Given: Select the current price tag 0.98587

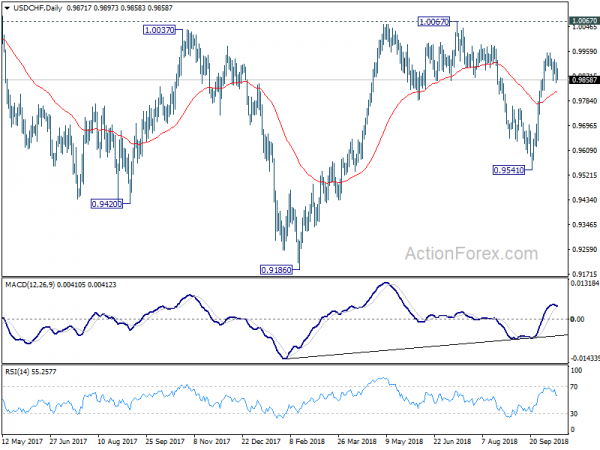Looking at the screenshot, I should (x=584, y=80).
